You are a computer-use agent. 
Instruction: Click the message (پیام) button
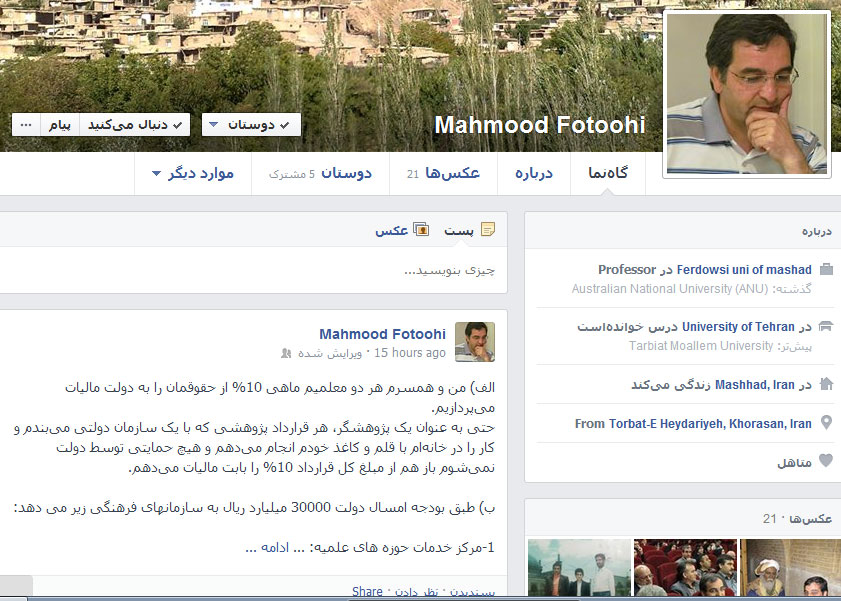(60, 124)
